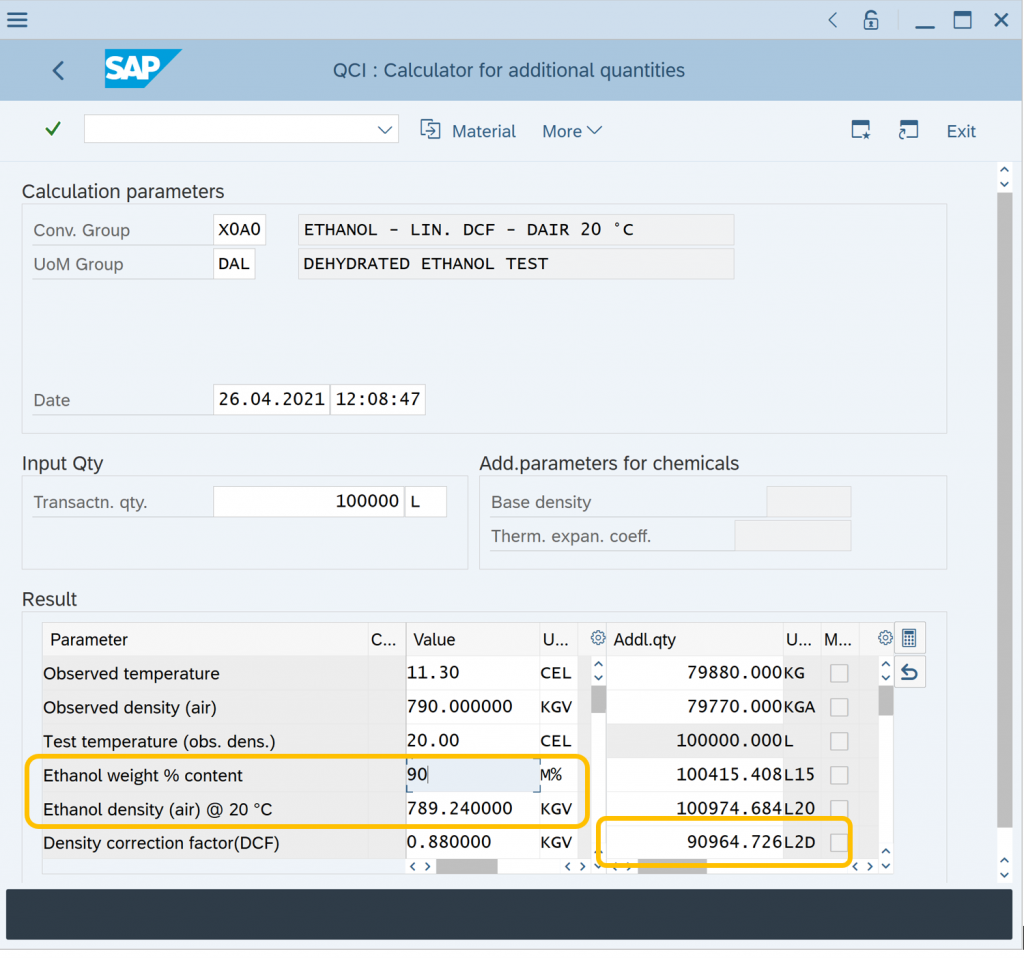Expand the More menu
Image resolution: width=1024 pixels, height=958 pixels.
tap(572, 131)
